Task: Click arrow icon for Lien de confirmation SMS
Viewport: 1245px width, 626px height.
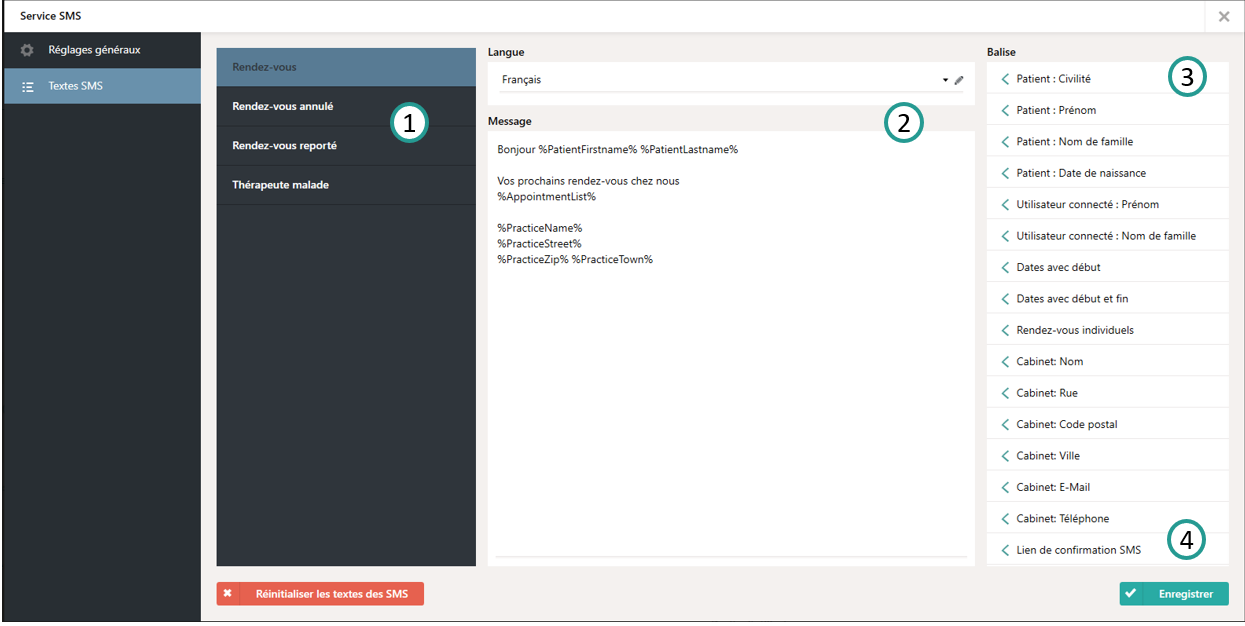Action: click(1005, 550)
